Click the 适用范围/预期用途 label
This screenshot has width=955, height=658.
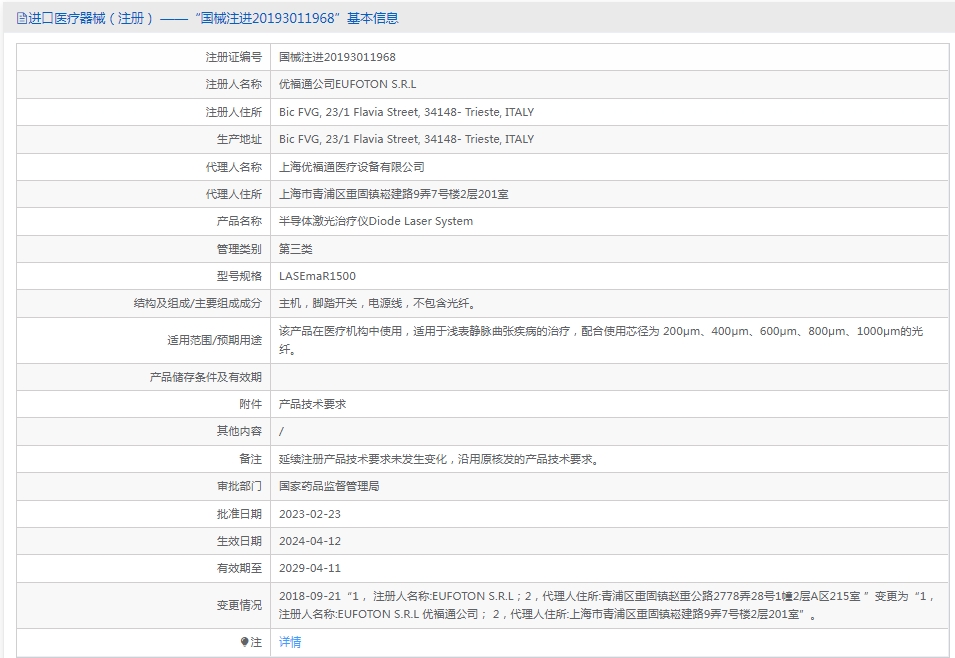tap(214, 340)
